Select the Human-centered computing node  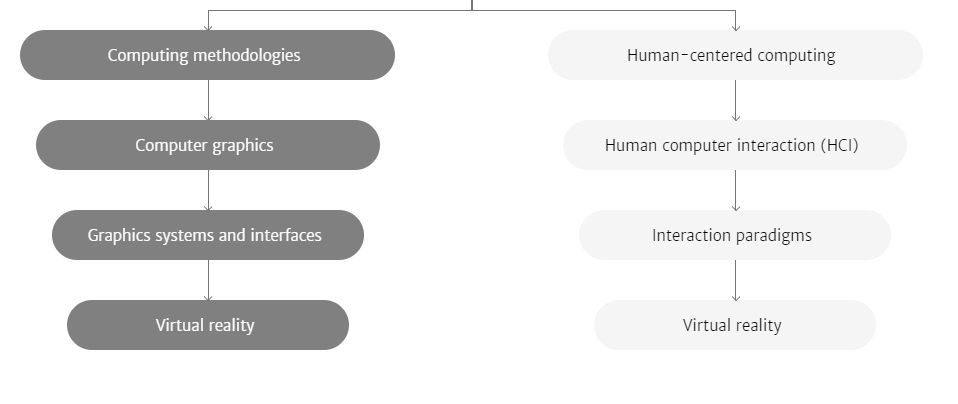point(736,55)
